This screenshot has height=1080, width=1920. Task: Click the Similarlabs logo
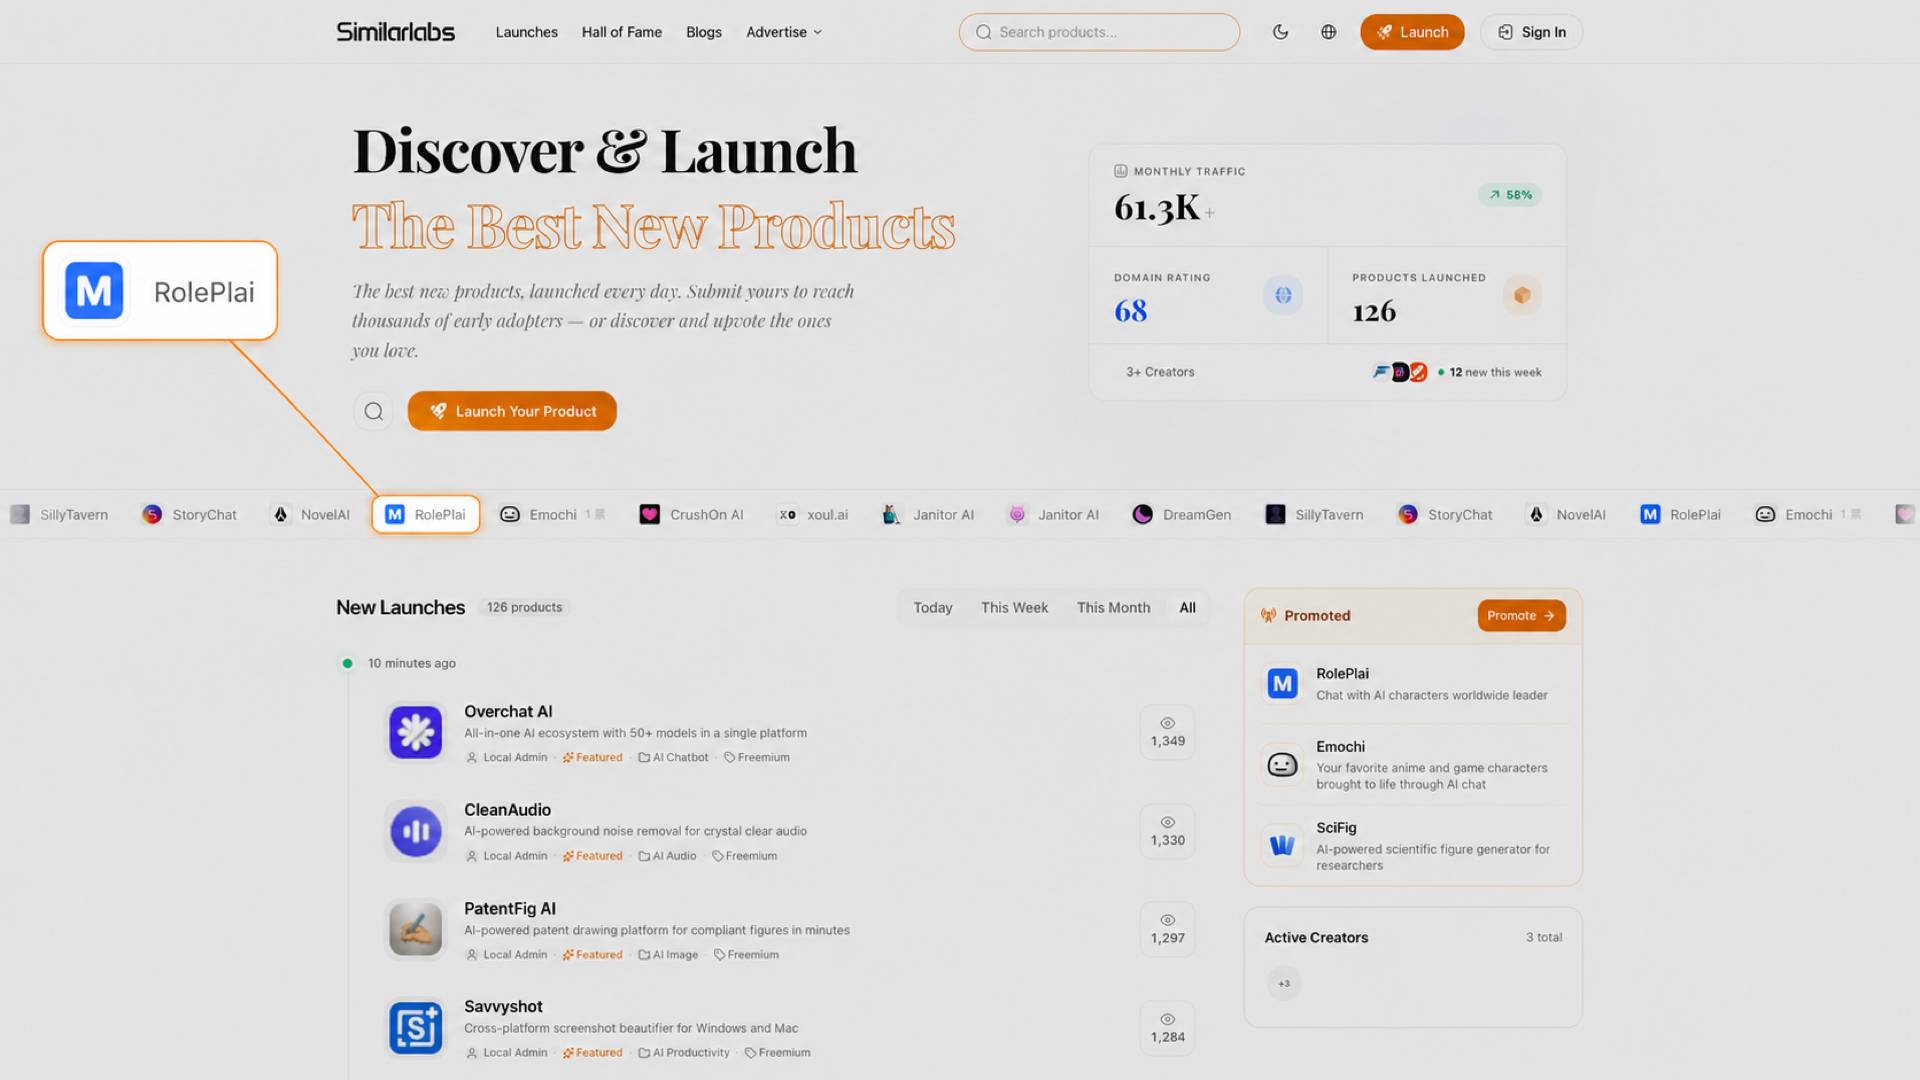tap(395, 32)
